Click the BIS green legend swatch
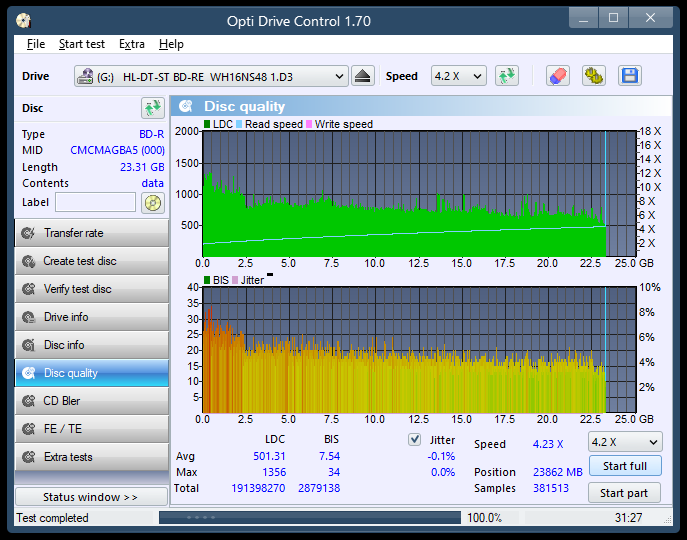This screenshot has width=687, height=540. tap(207, 280)
